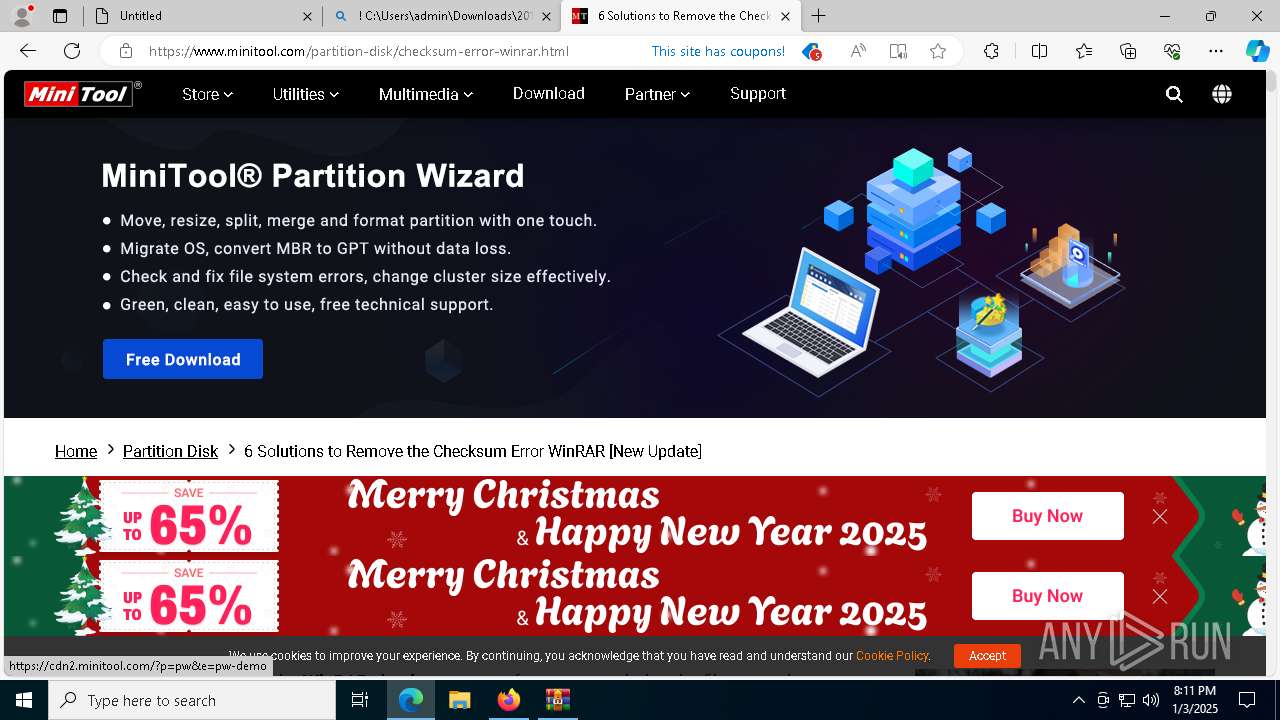
Task: Go back with the browser back arrow
Action: [28, 51]
